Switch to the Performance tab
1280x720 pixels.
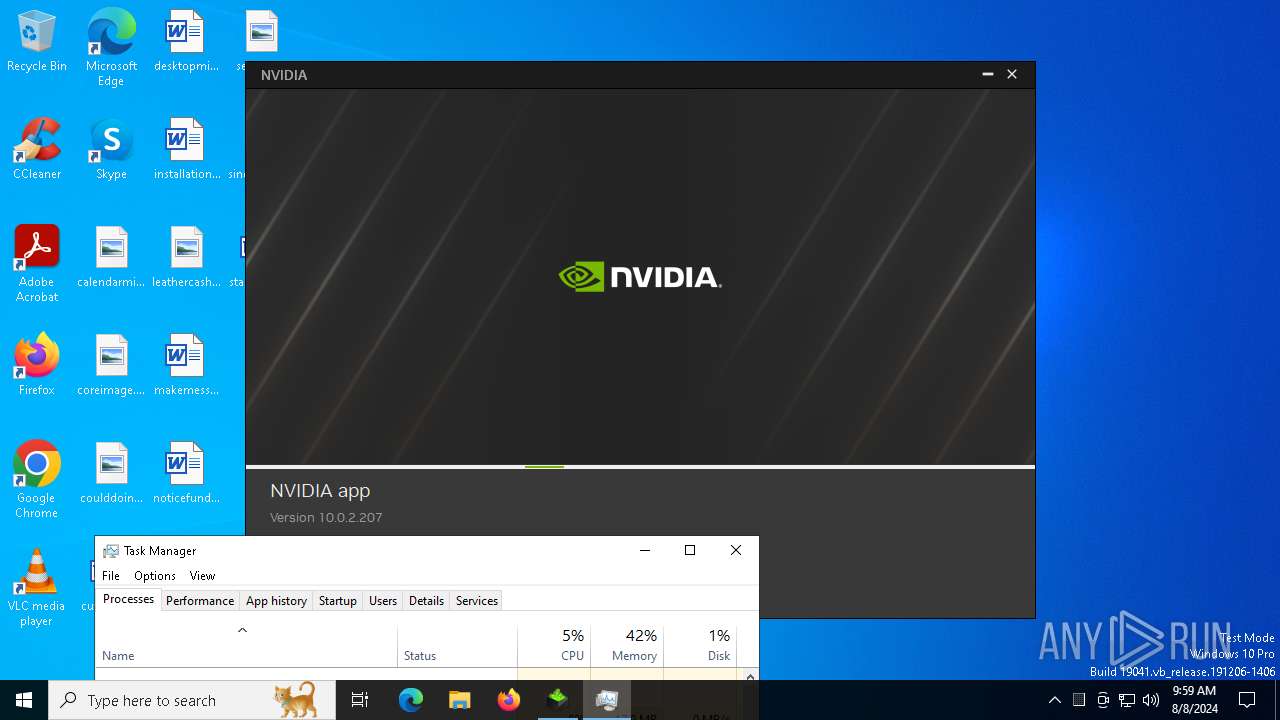click(x=200, y=601)
